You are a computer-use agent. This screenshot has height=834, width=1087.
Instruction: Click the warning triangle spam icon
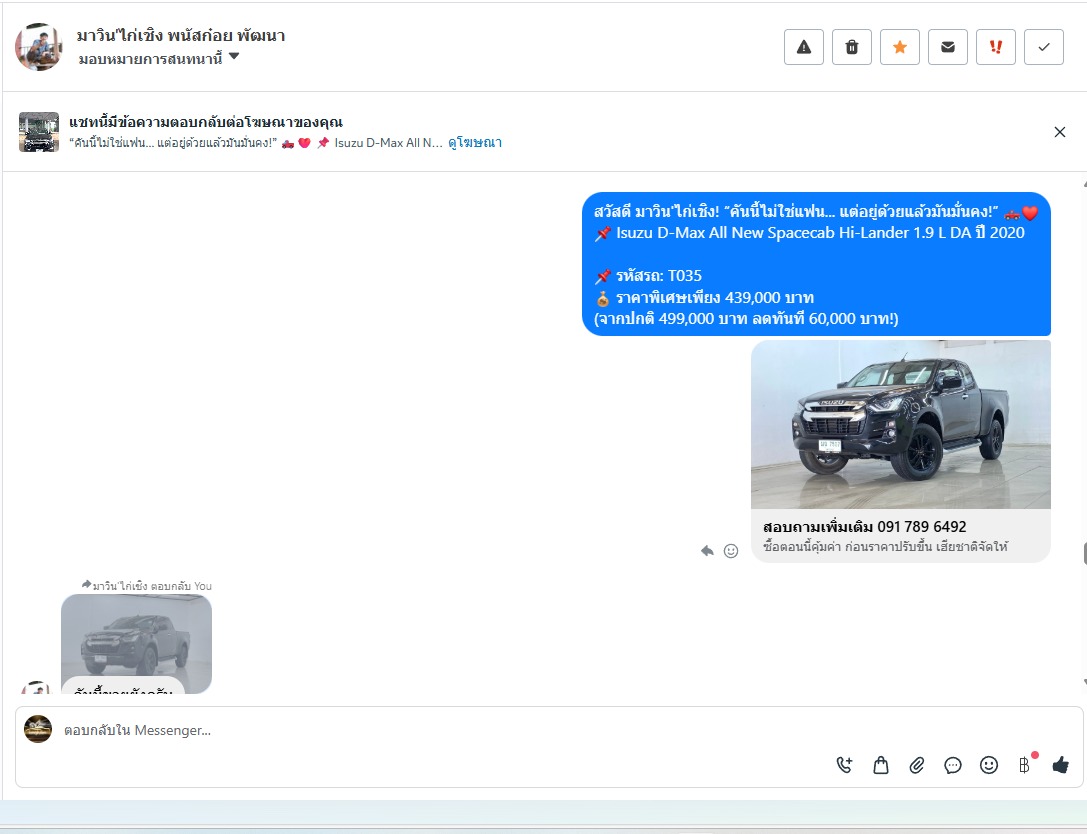pos(803,47)
